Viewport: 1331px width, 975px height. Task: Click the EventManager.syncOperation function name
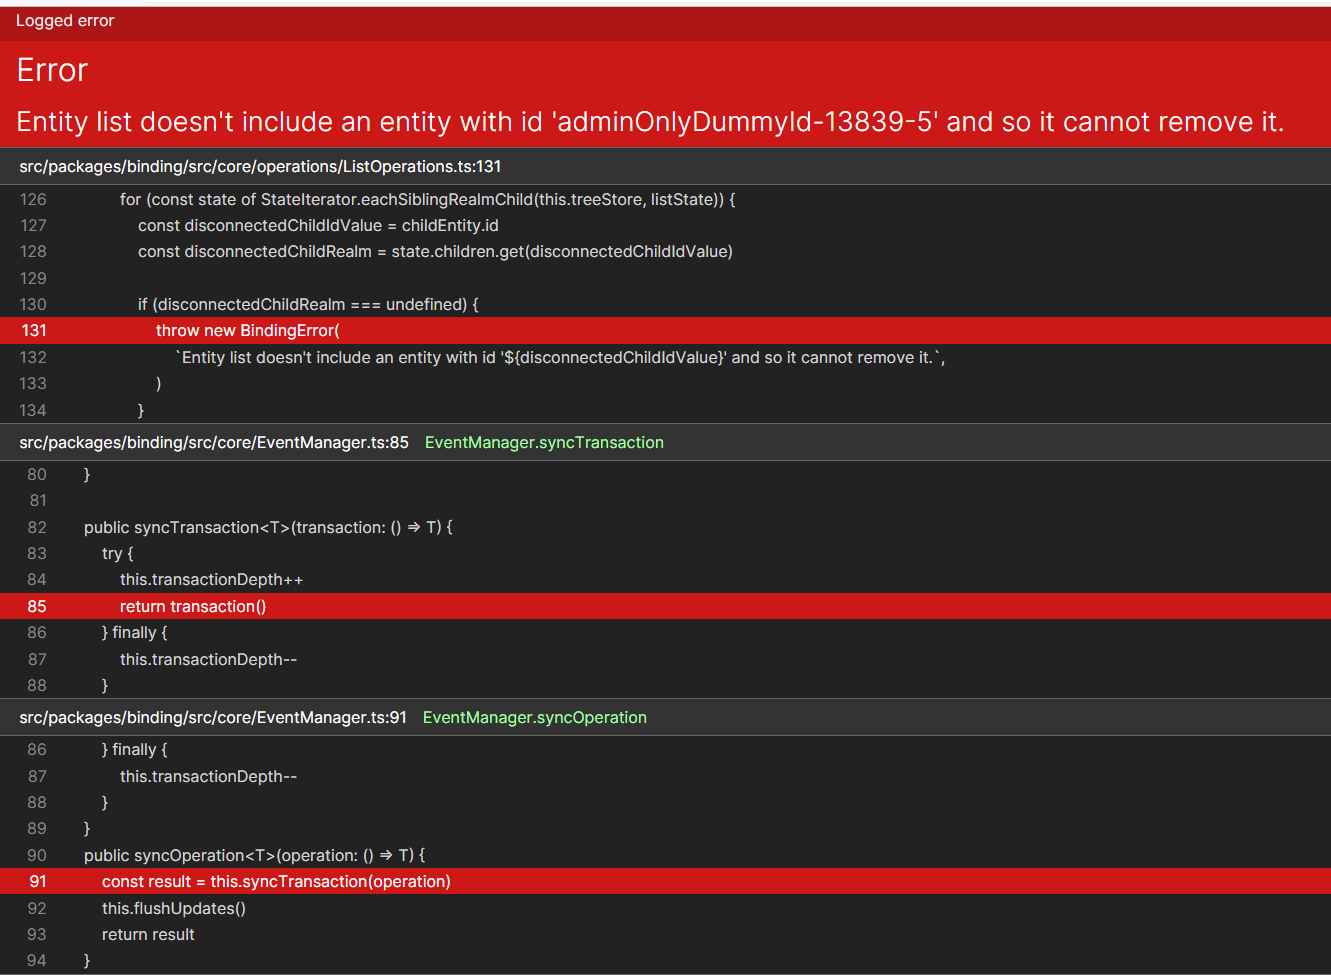tap(535, 717)
